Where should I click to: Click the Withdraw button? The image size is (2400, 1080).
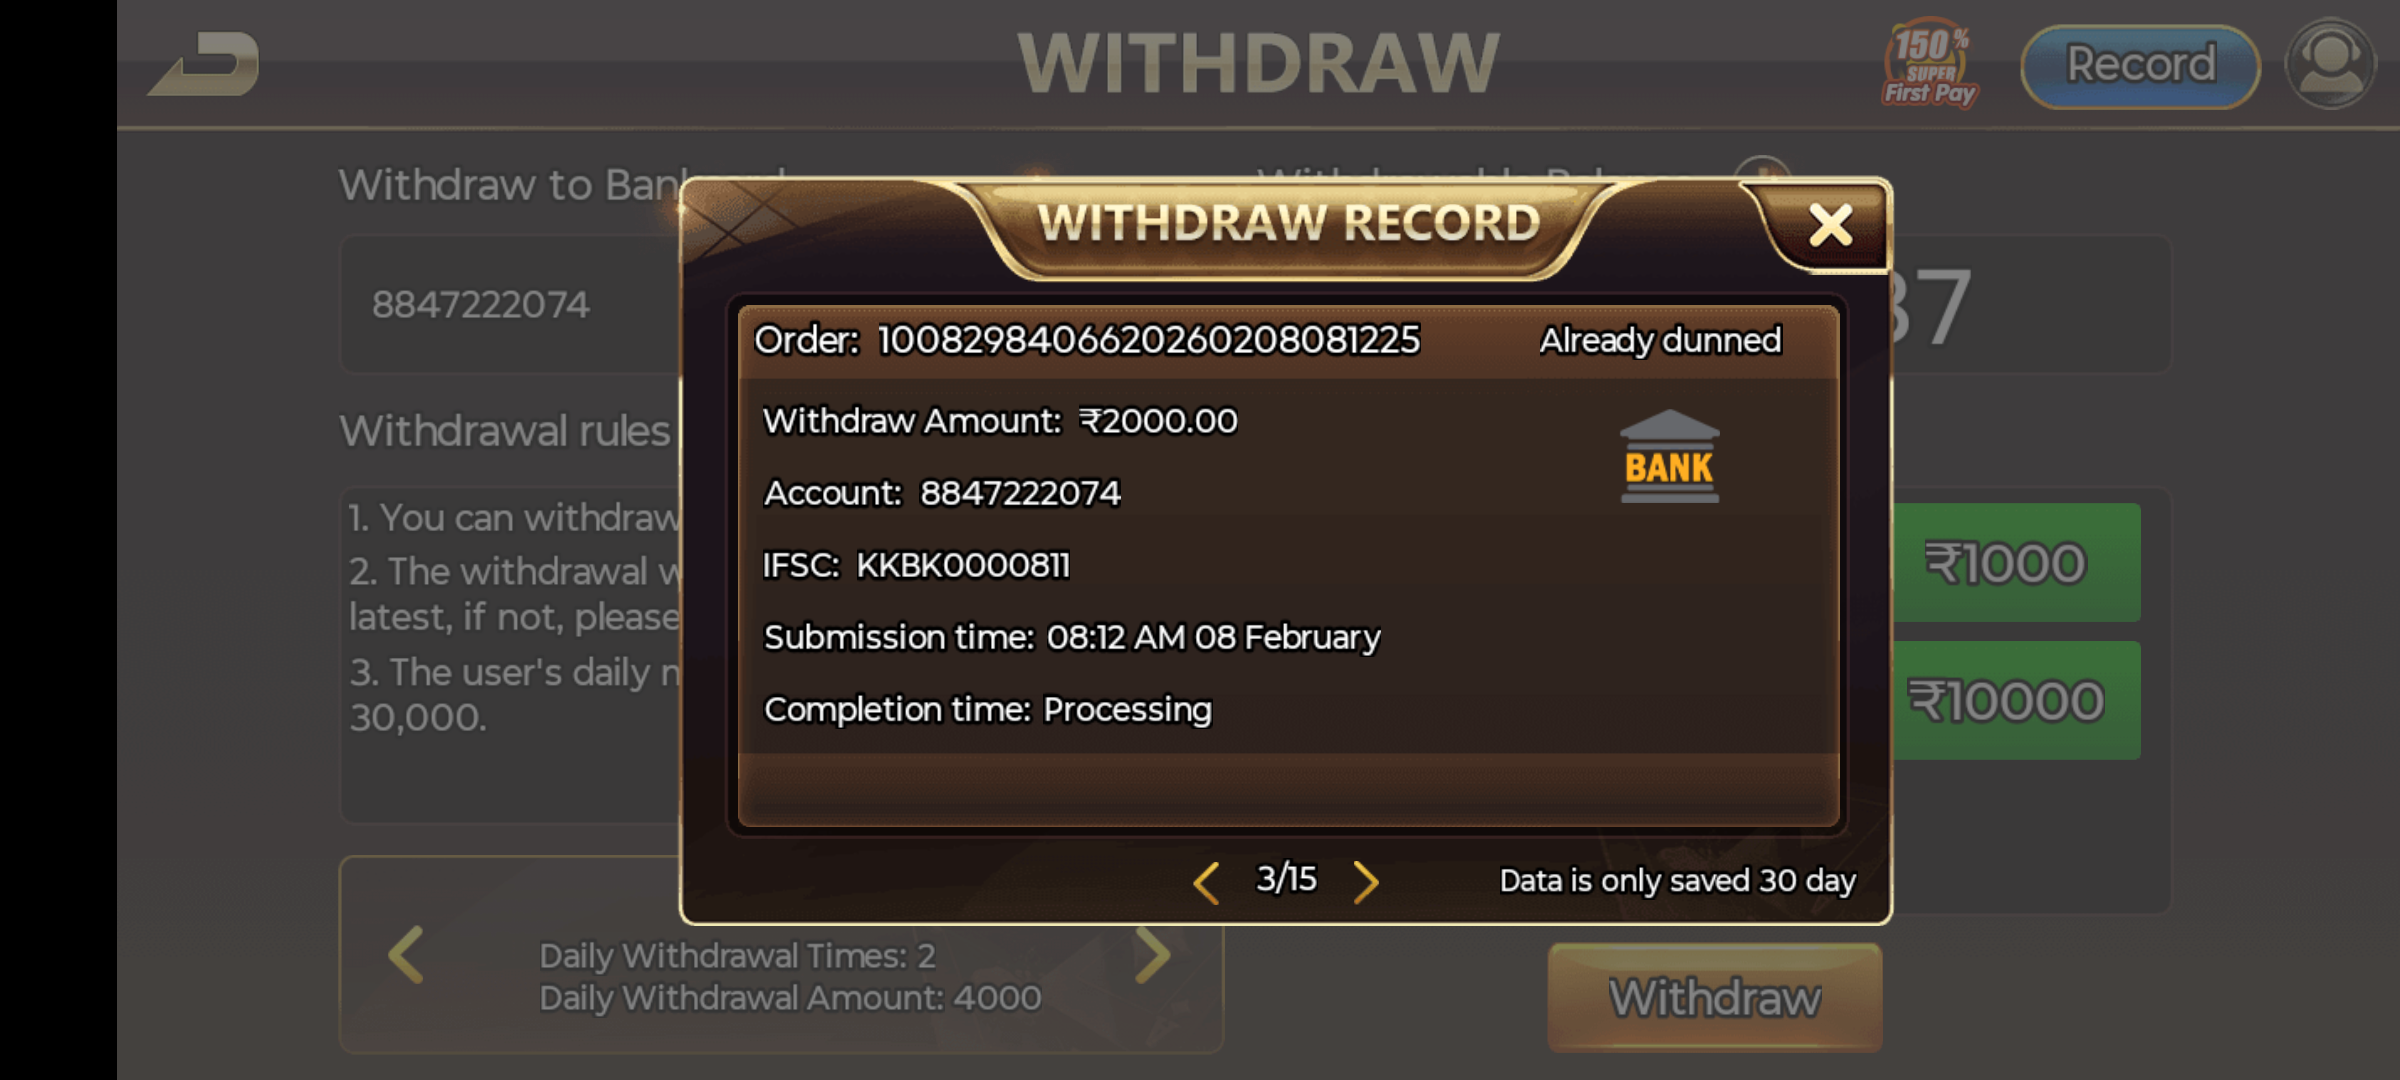coord(1714,998)
